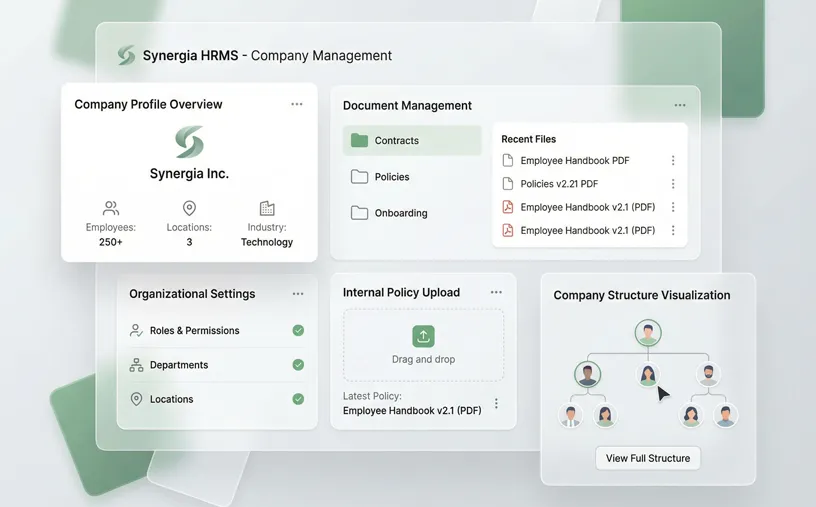Toggle Departments green checkmark

pyautogui.click(x=298, y=365)
